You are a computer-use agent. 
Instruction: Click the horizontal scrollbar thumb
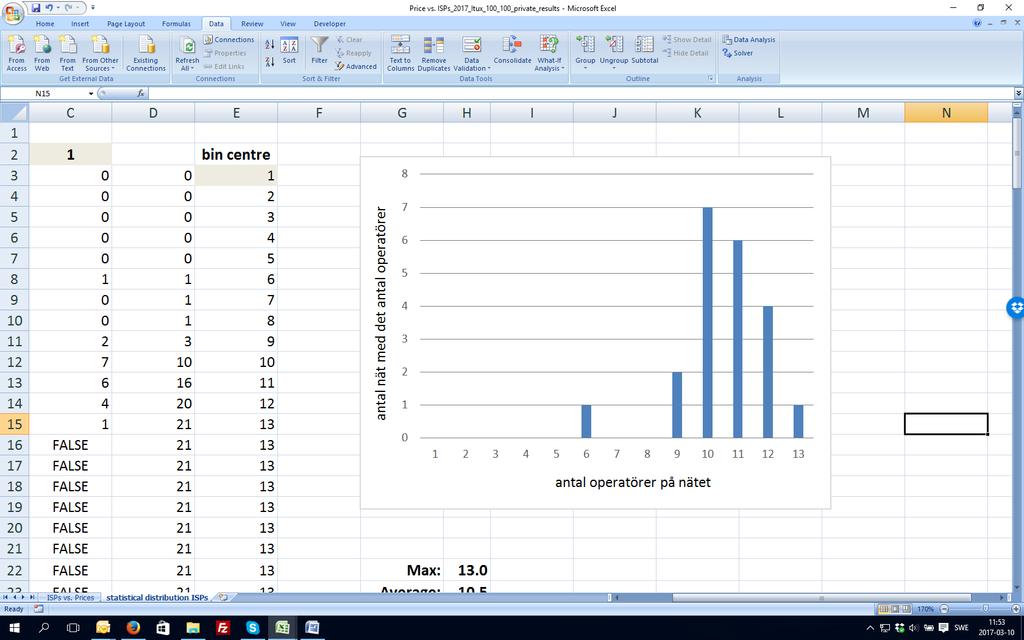click(822, 598)
